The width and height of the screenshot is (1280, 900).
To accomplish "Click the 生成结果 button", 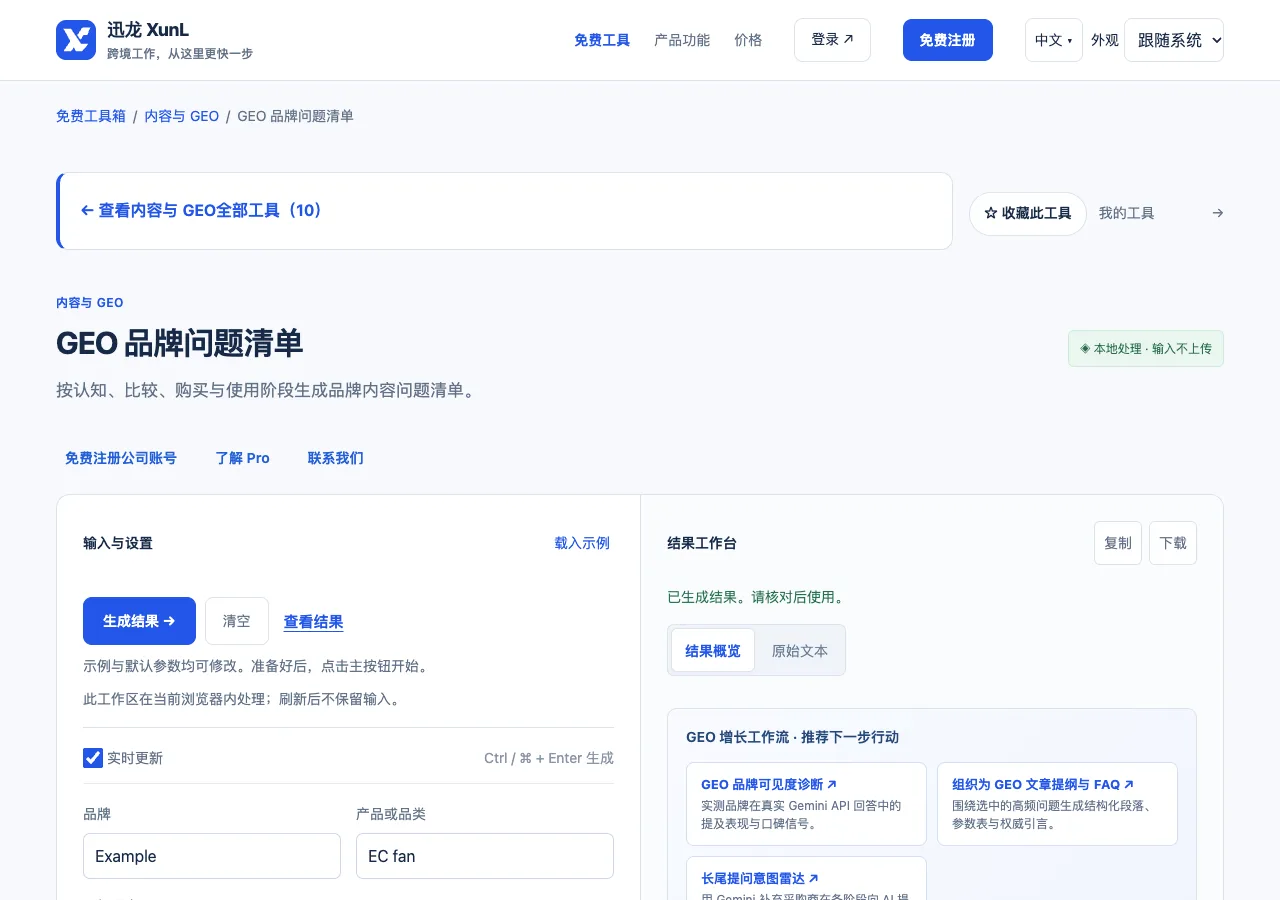I will [x=139, y=621].
